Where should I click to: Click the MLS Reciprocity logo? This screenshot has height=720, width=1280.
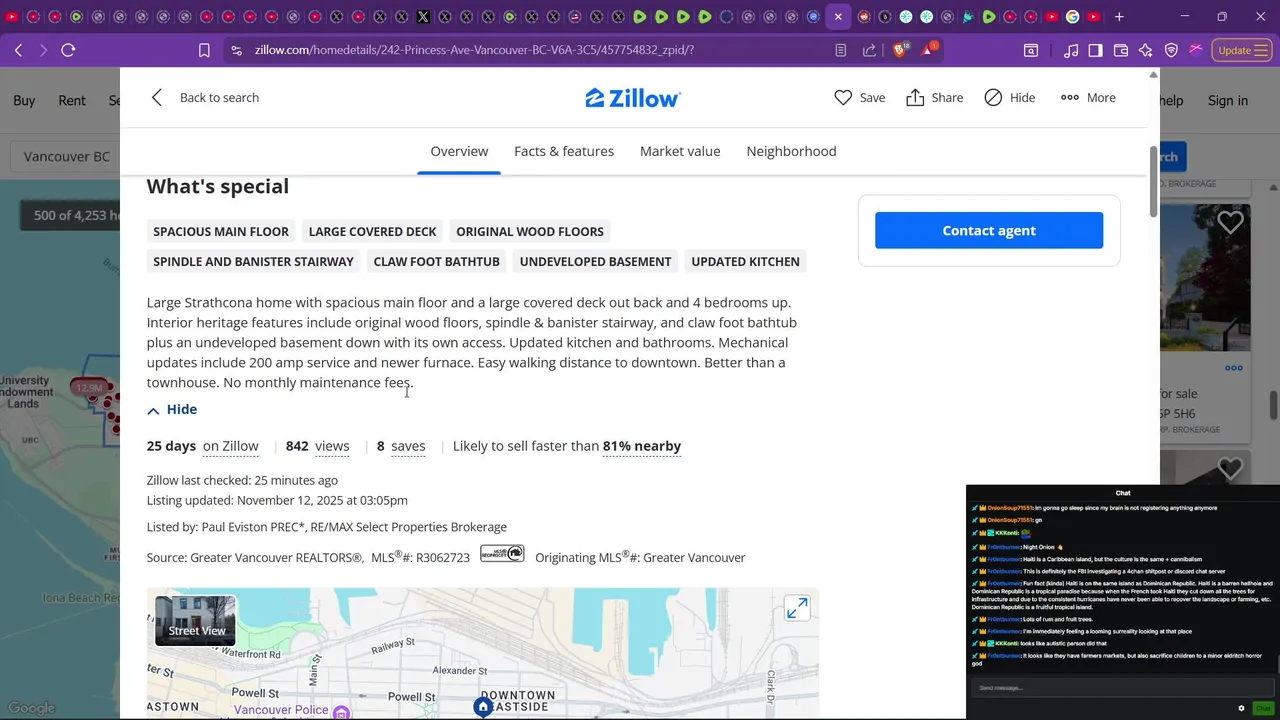pyautogui.click(x=502, y=553)
